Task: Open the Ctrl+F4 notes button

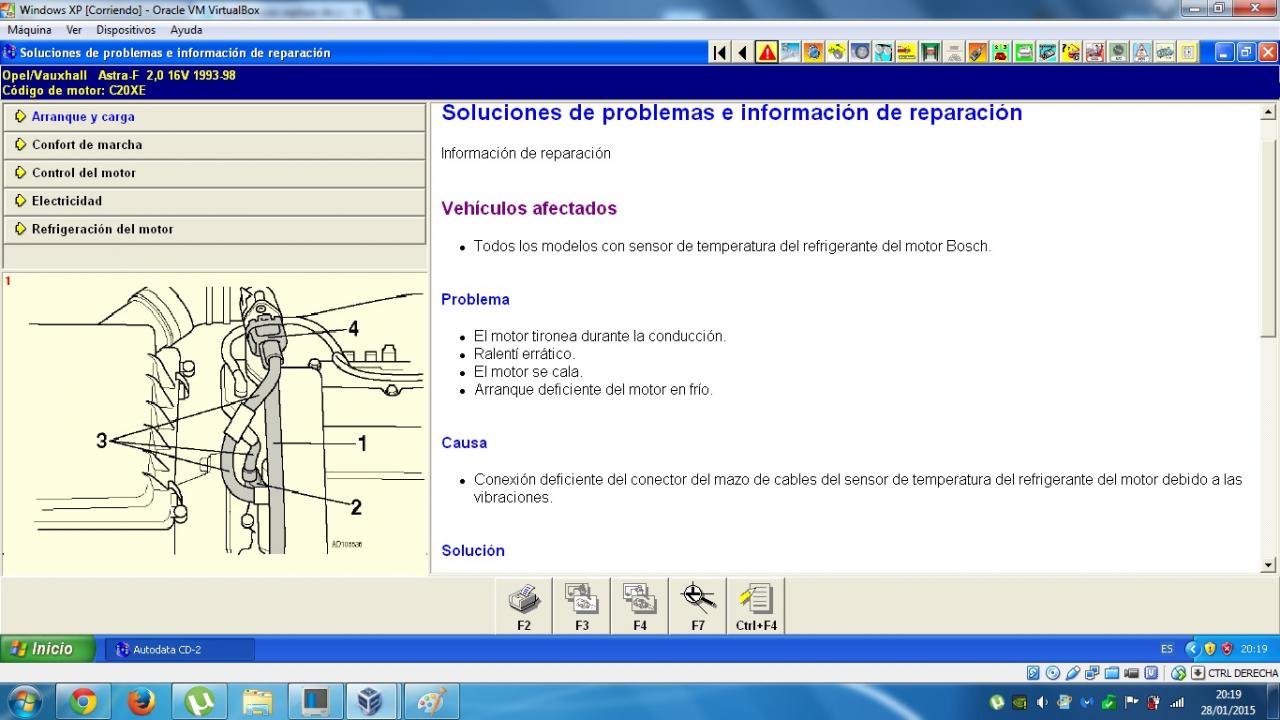Action: pos(756,605)
